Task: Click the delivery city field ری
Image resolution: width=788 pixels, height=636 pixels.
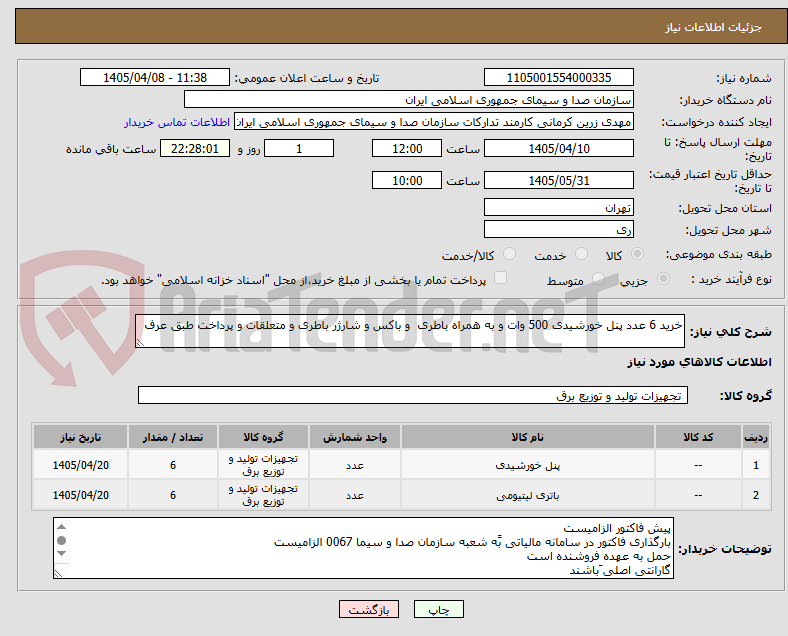Action: click(559, 229)
